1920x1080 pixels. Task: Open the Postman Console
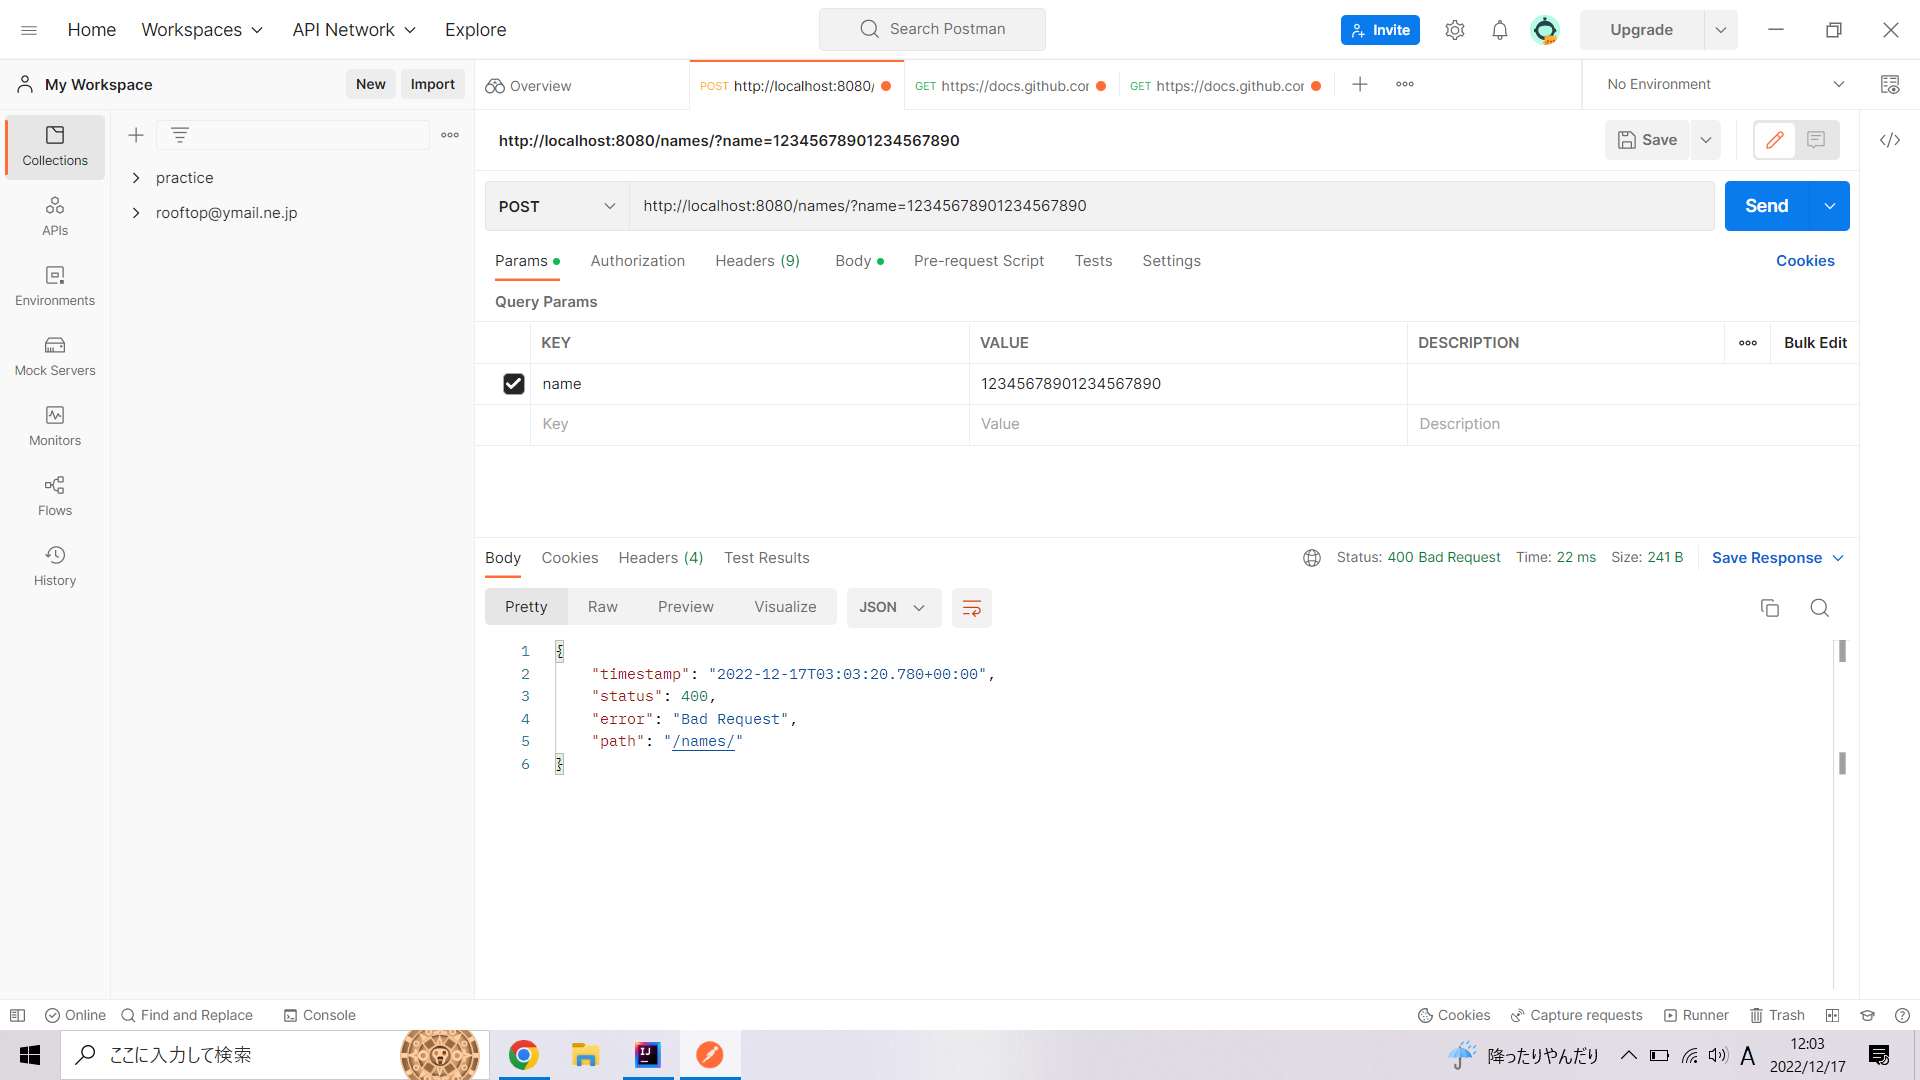319,1015
